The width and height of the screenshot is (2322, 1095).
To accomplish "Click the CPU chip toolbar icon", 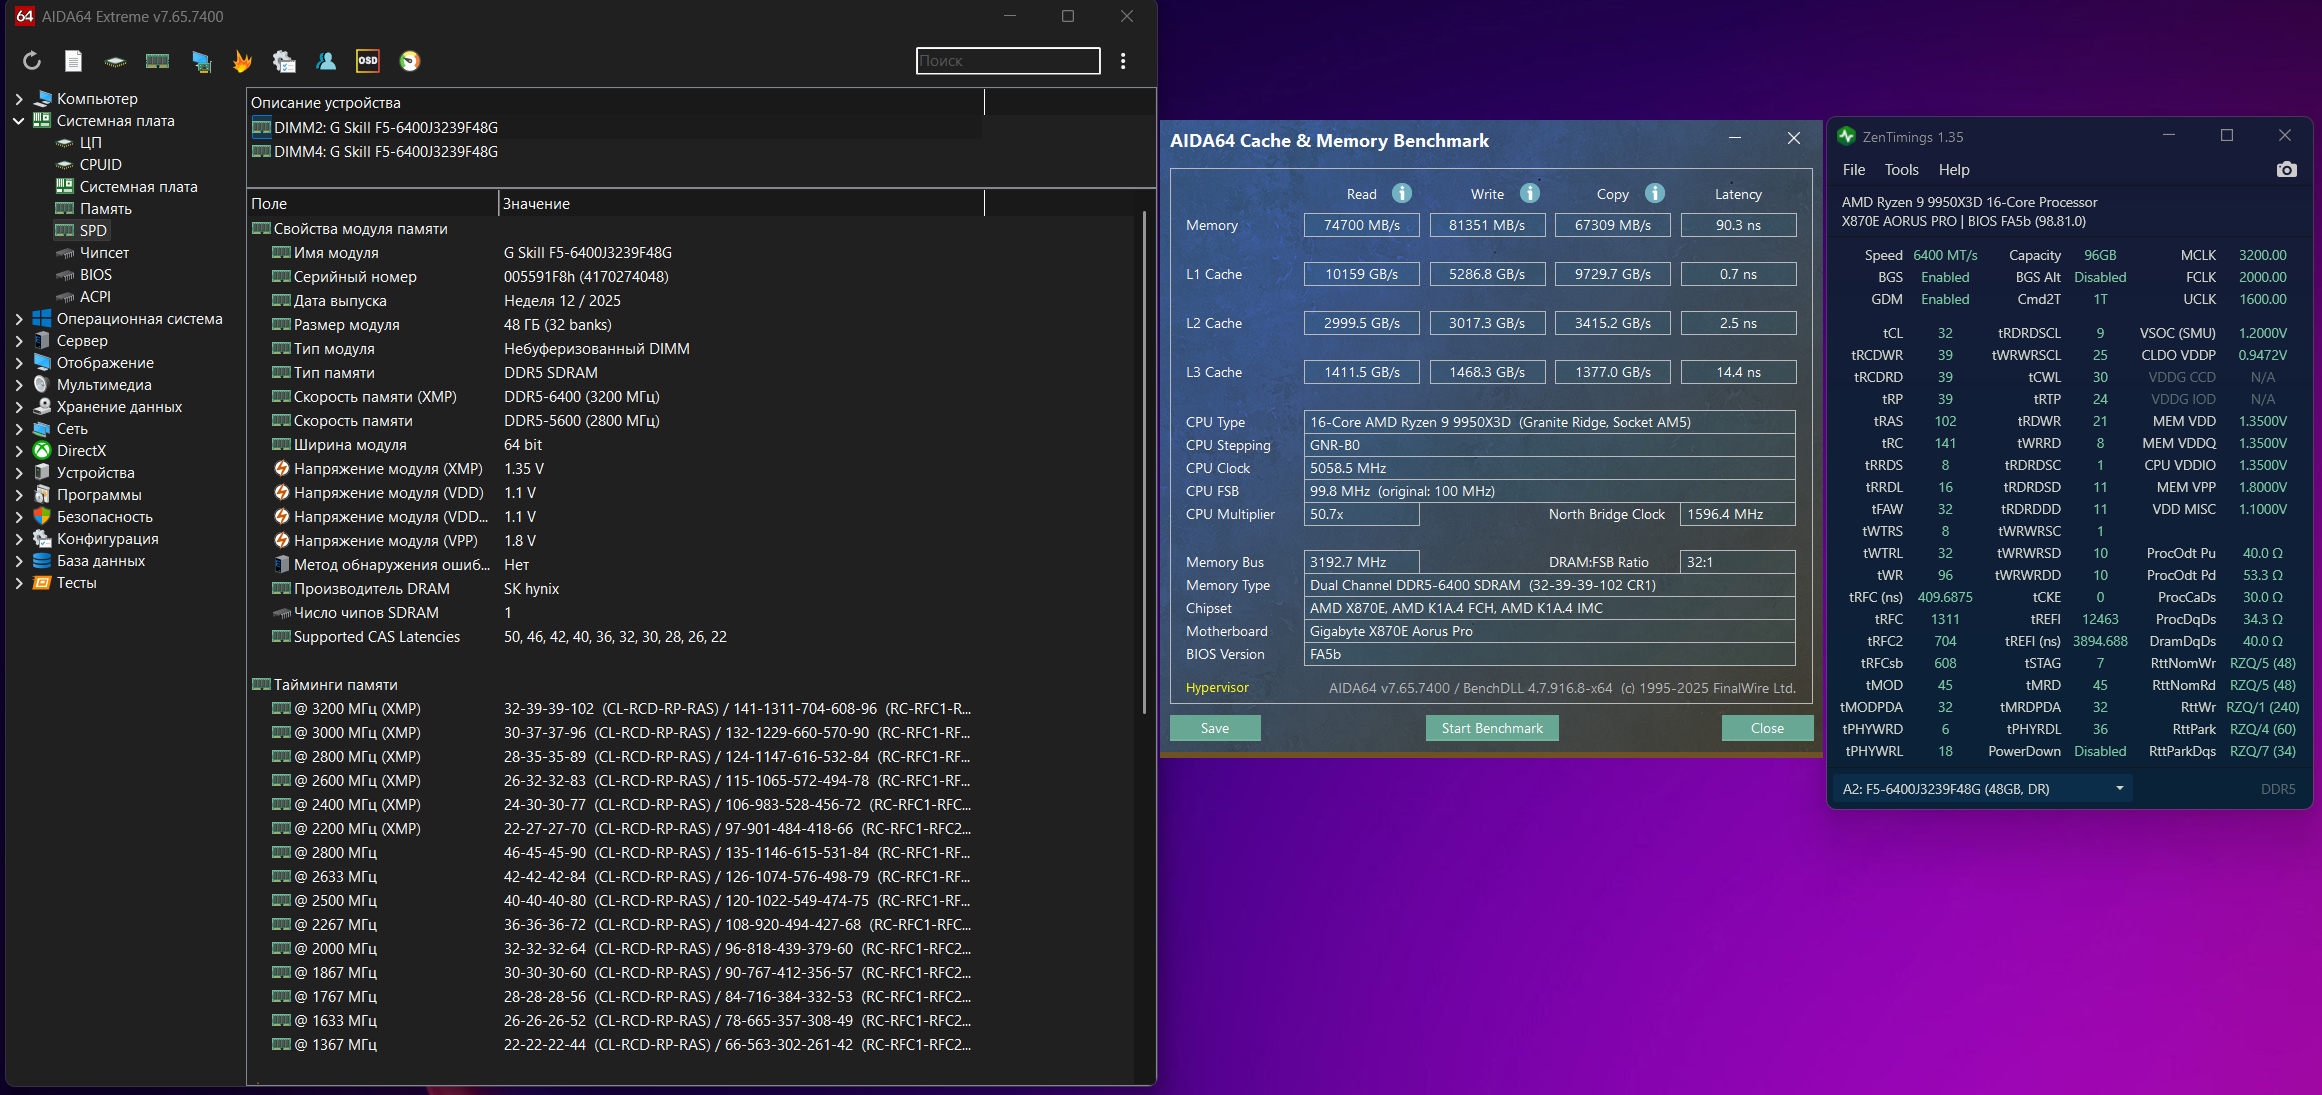I will coord(115,62).
